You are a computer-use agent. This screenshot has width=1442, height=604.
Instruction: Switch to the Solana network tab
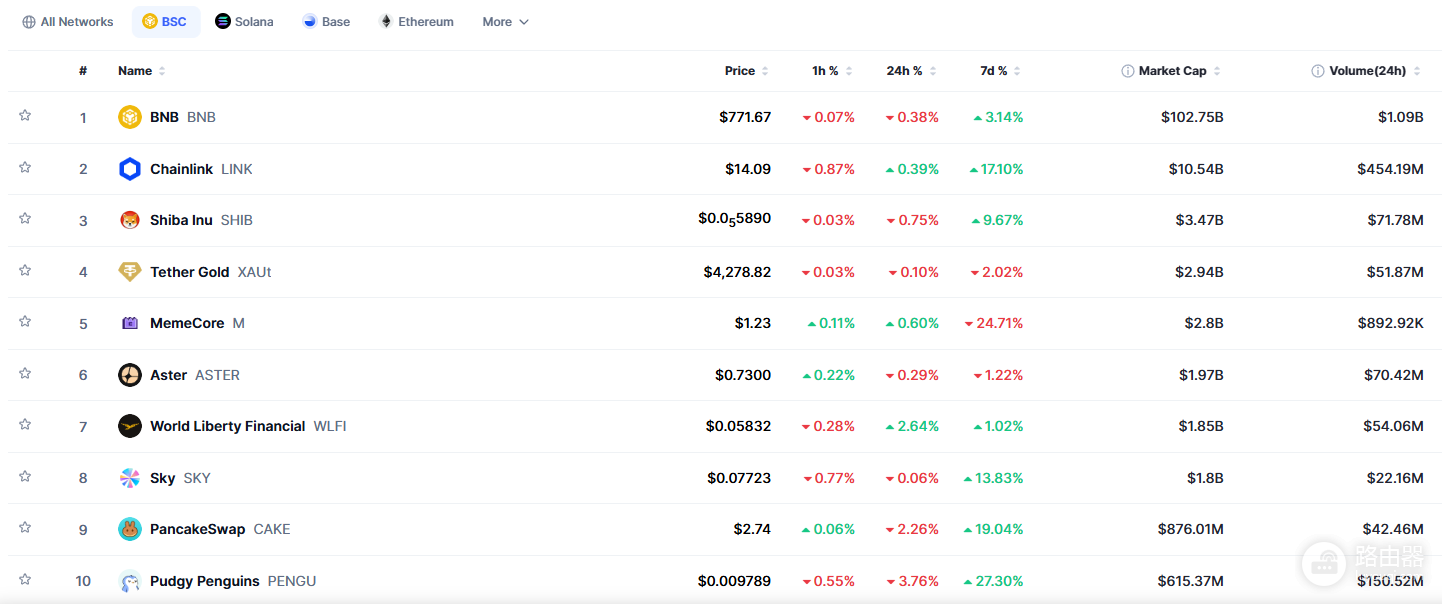click(244, 22)
